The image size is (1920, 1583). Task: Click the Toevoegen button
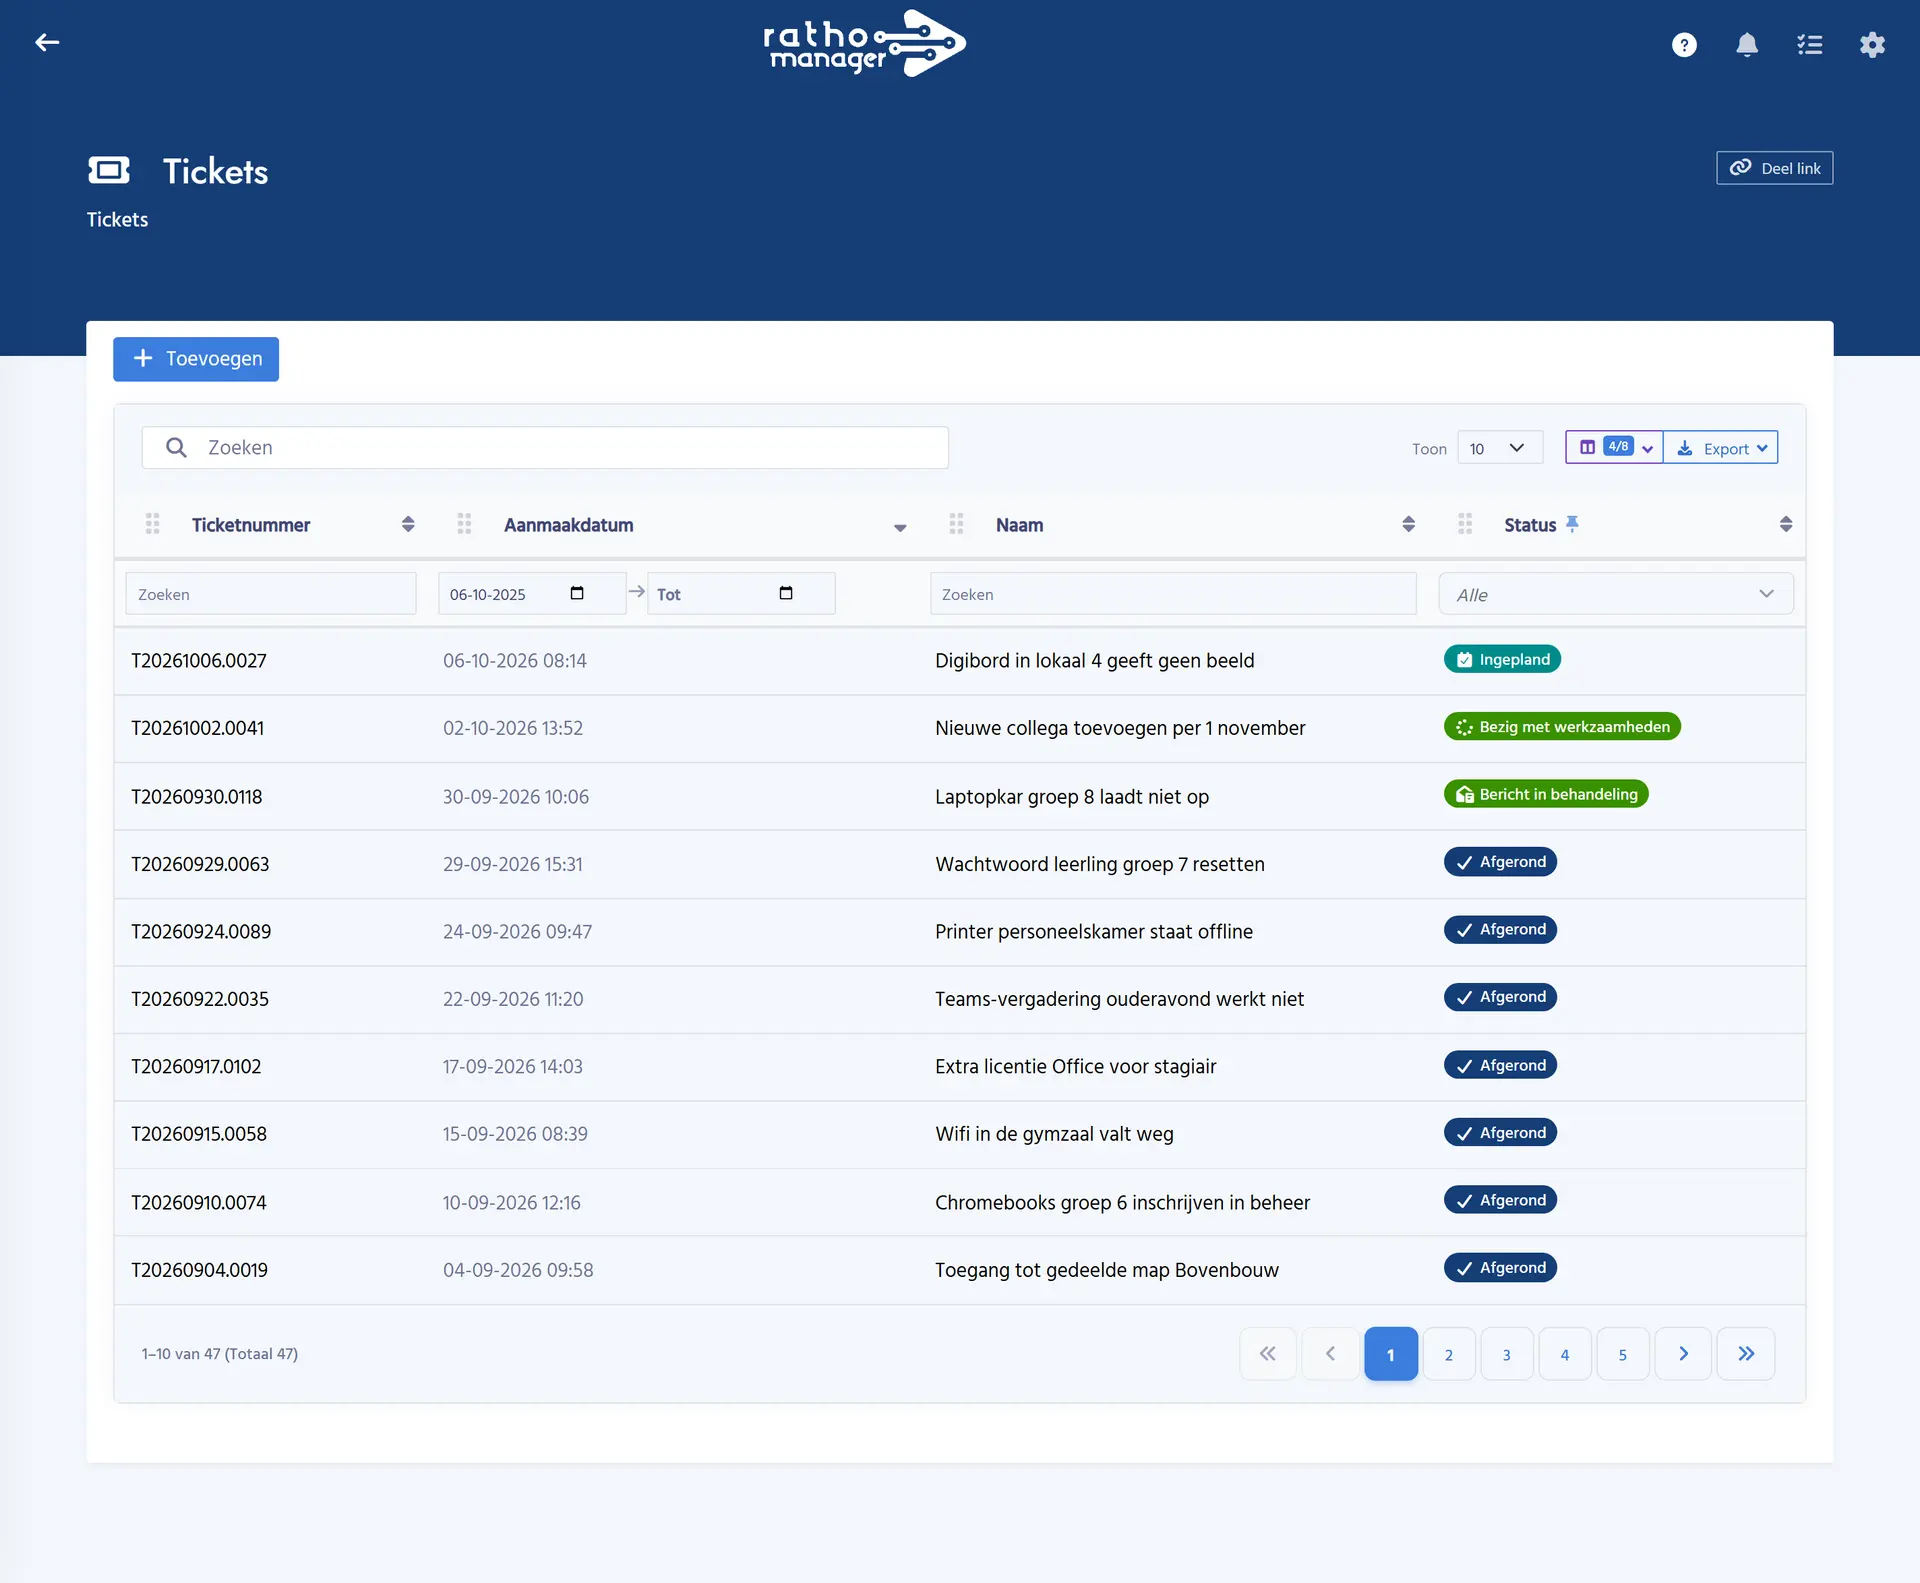click(196, 359)
